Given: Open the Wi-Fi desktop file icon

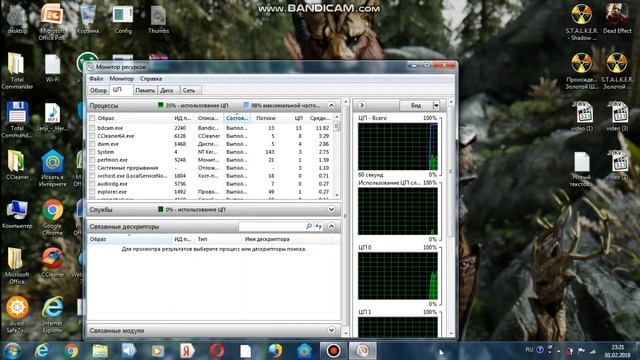Looking at the screenshot, I should [52, 67].
